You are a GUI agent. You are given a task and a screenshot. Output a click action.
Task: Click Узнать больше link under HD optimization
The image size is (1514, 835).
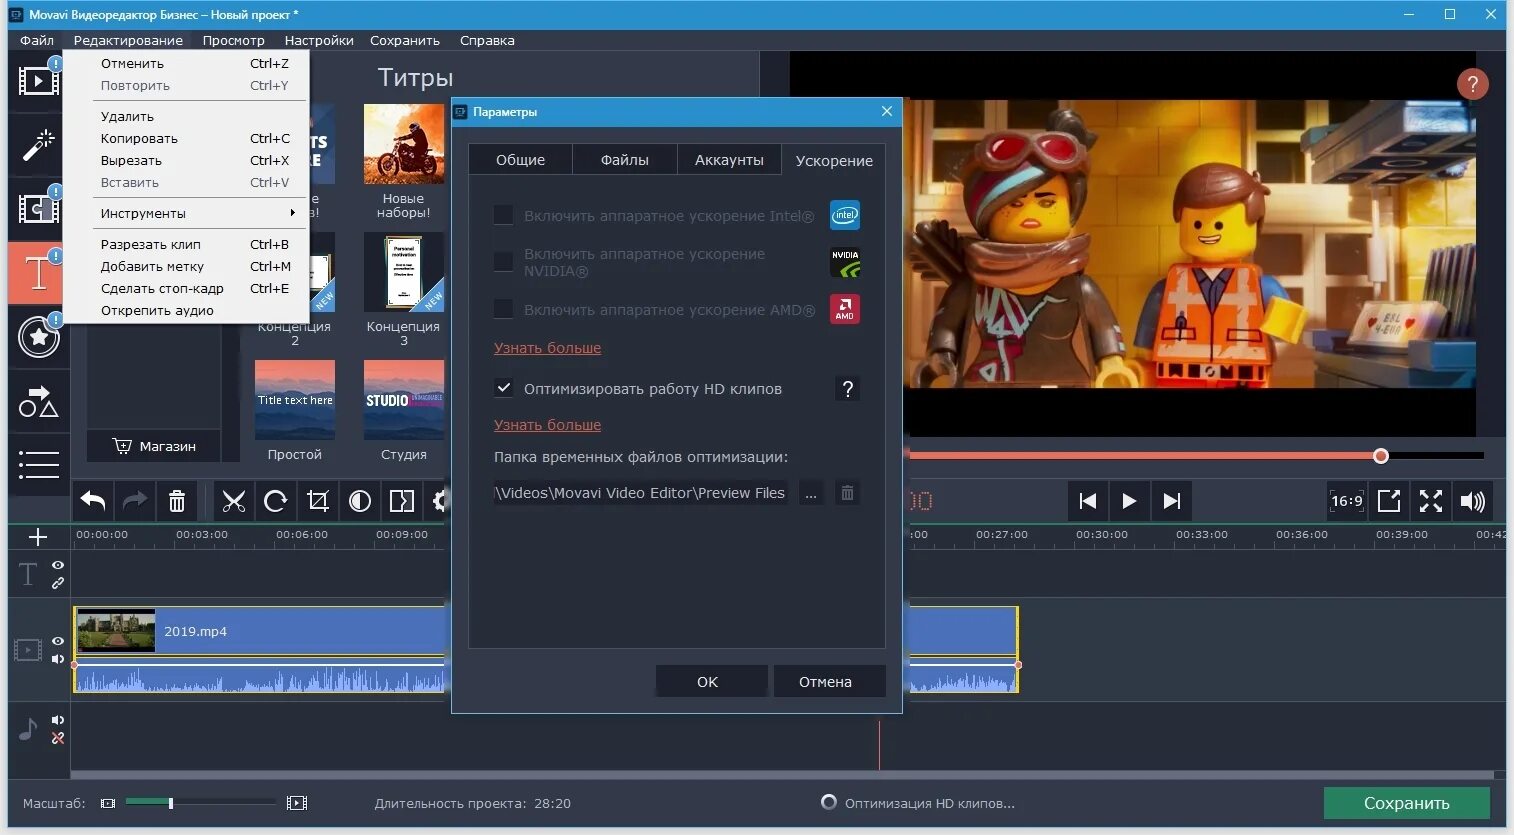(547, 425)
